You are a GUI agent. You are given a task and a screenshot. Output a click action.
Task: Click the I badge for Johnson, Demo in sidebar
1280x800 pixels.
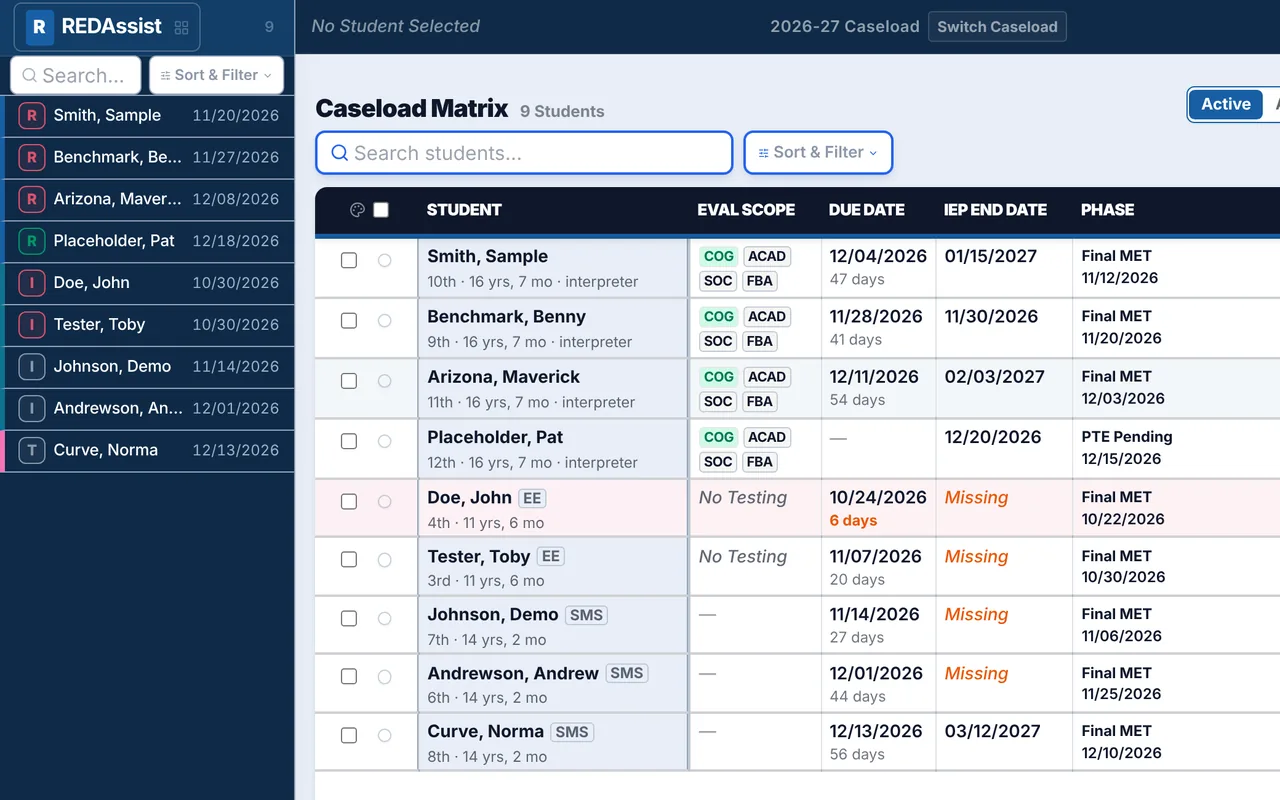32,367
